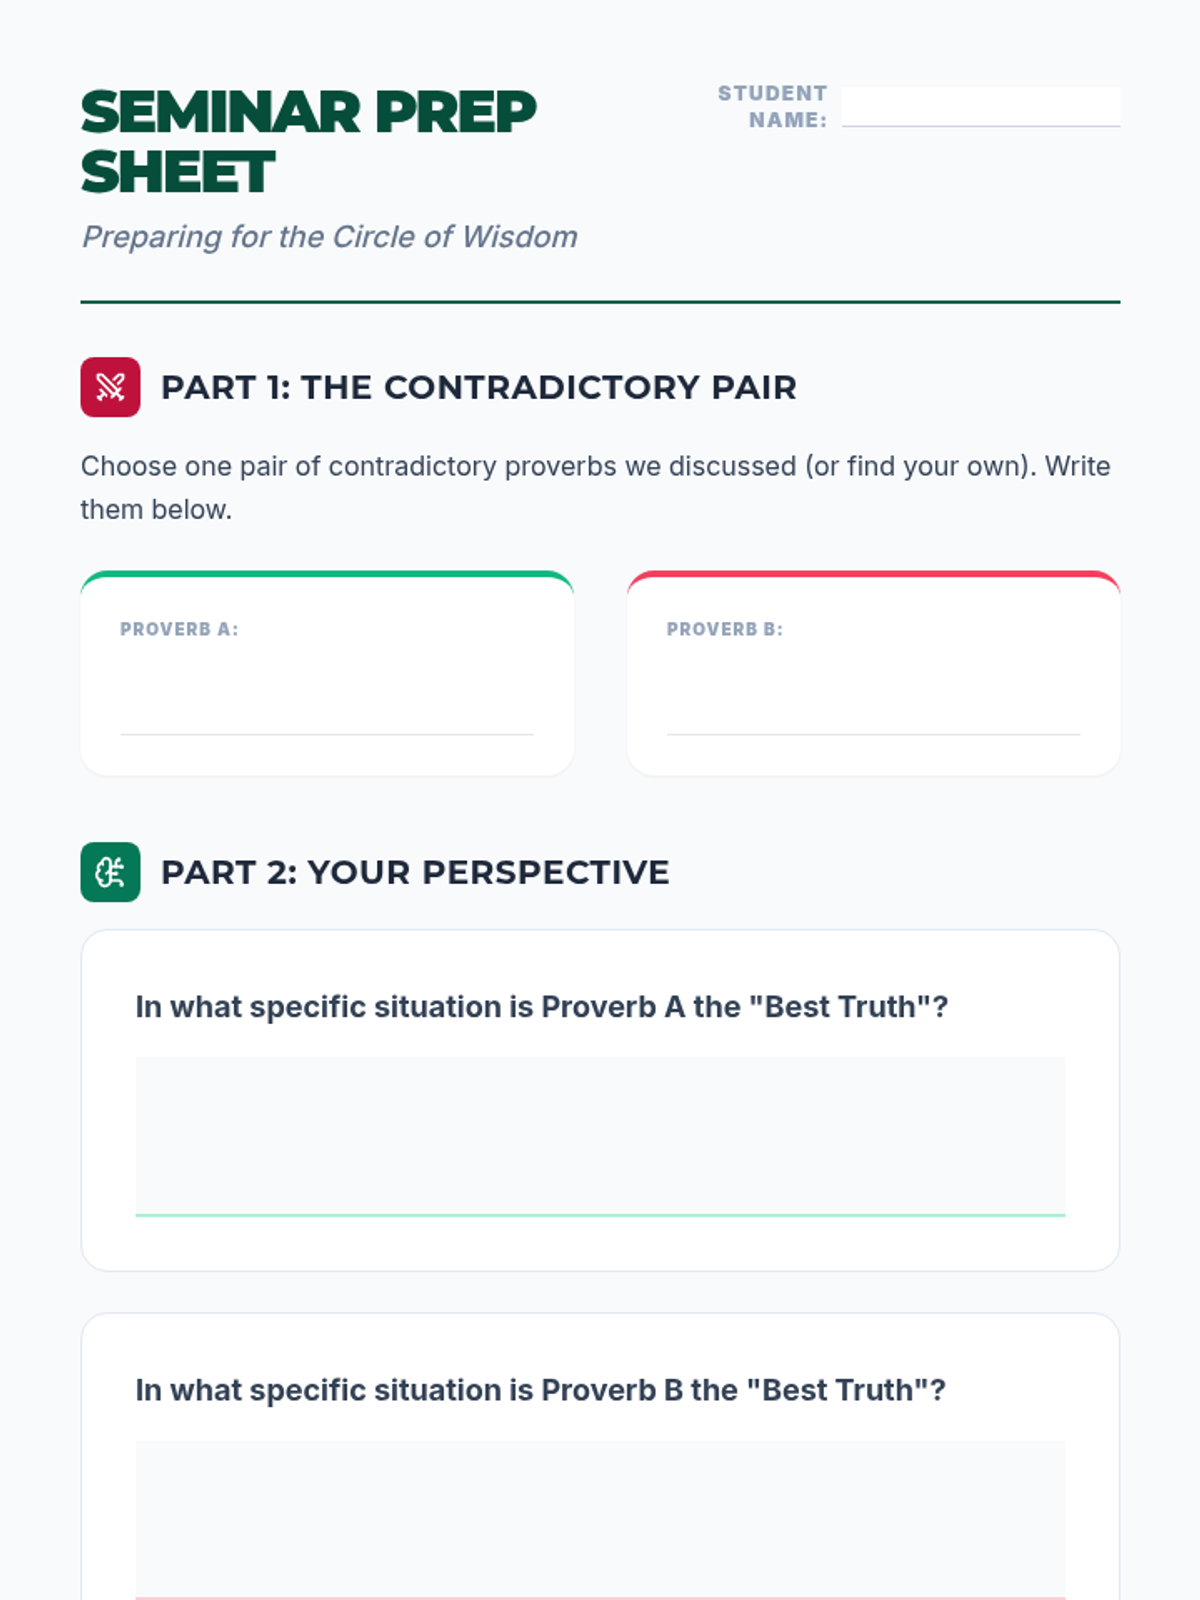This screenshot has width=1200, height=1600.
Task: Click the Proverb B situation question text
Action: click(540, 1390)
